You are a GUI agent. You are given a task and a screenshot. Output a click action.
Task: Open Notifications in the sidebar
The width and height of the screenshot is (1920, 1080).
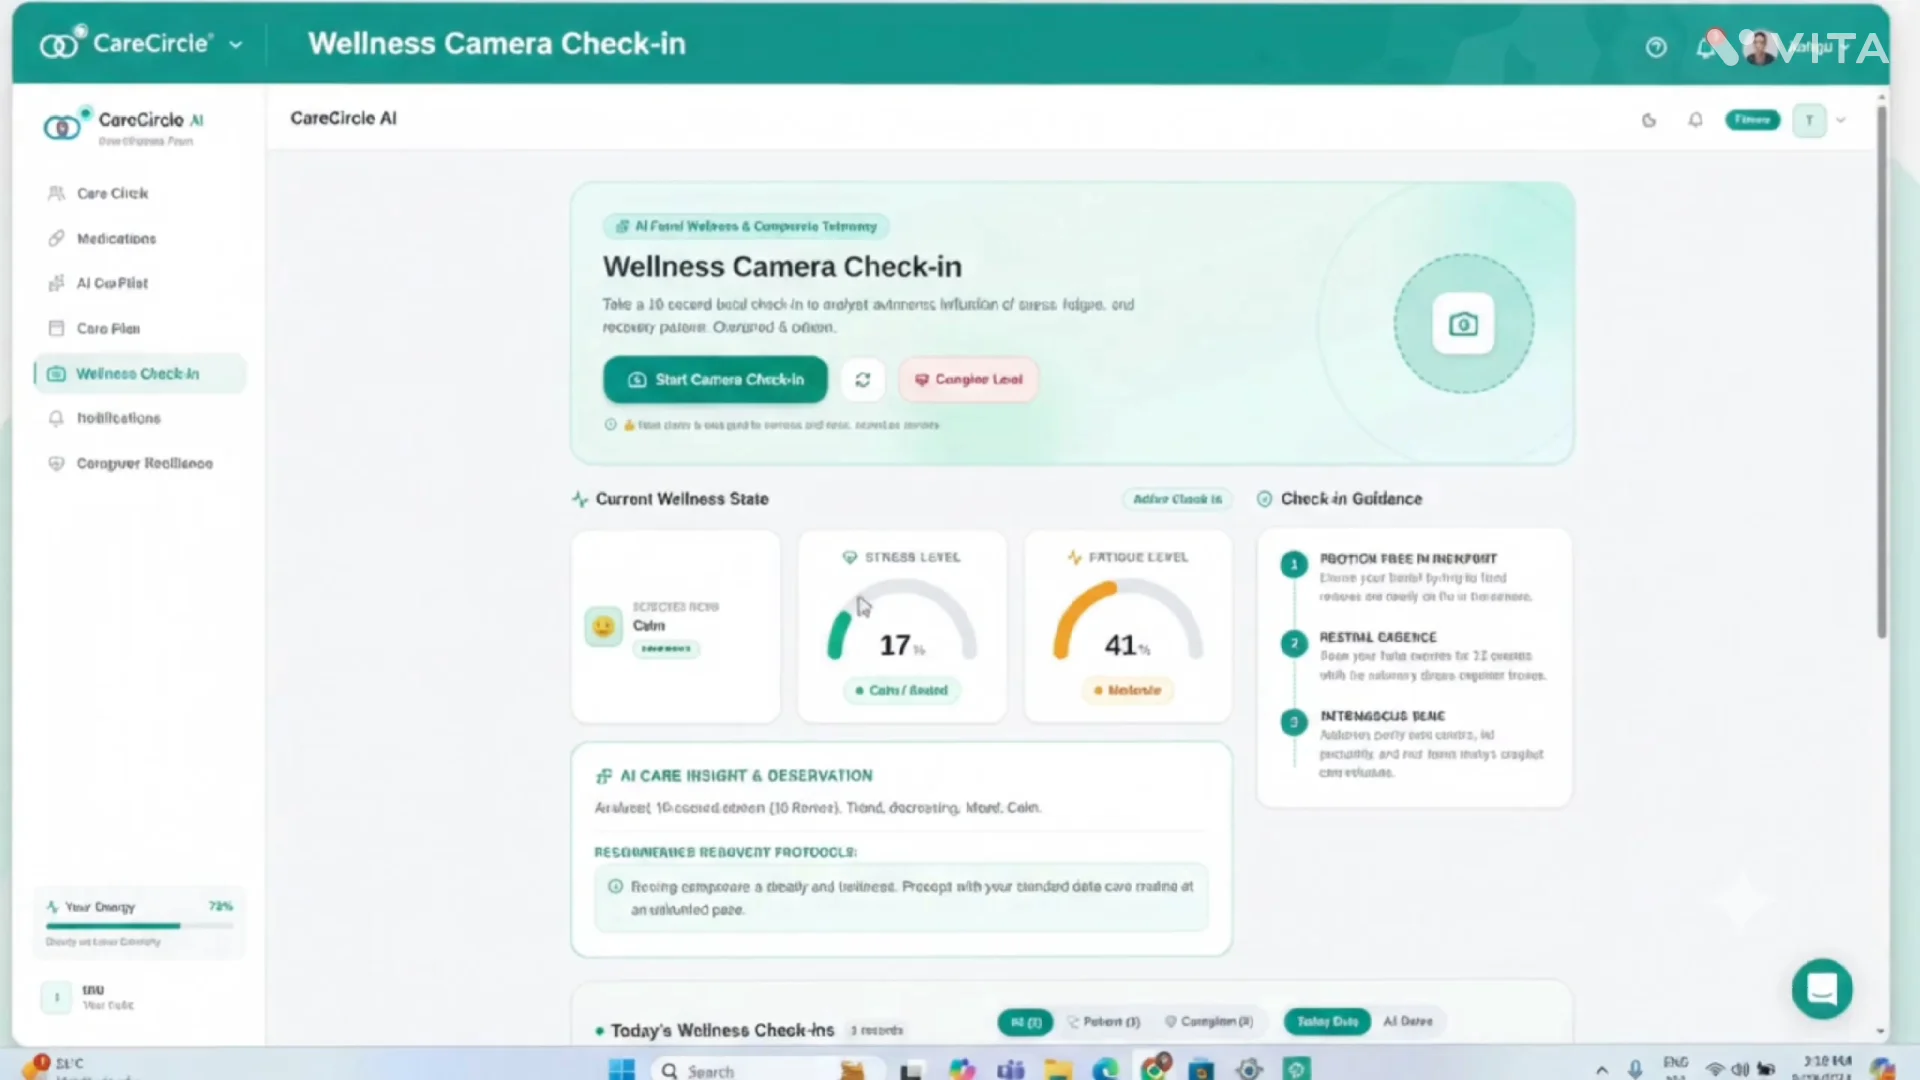pos(118,418)
